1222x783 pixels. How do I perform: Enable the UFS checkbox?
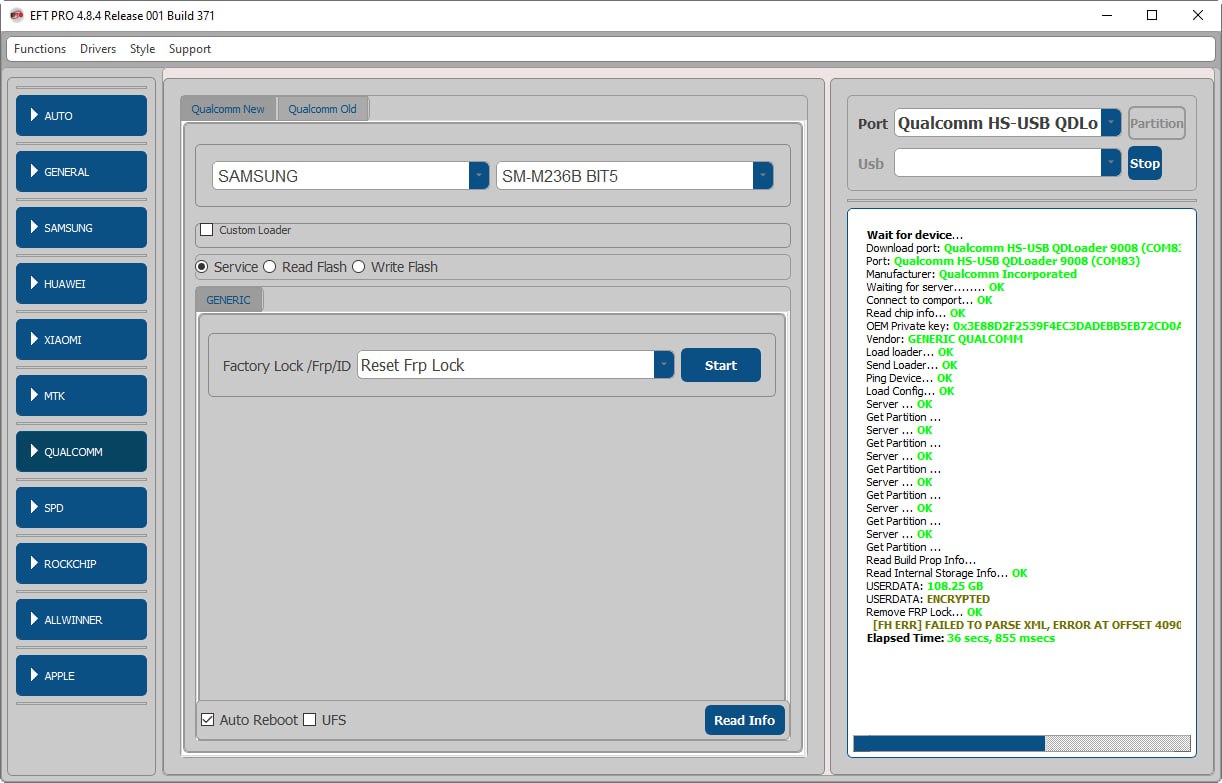[x=310, y=720]
